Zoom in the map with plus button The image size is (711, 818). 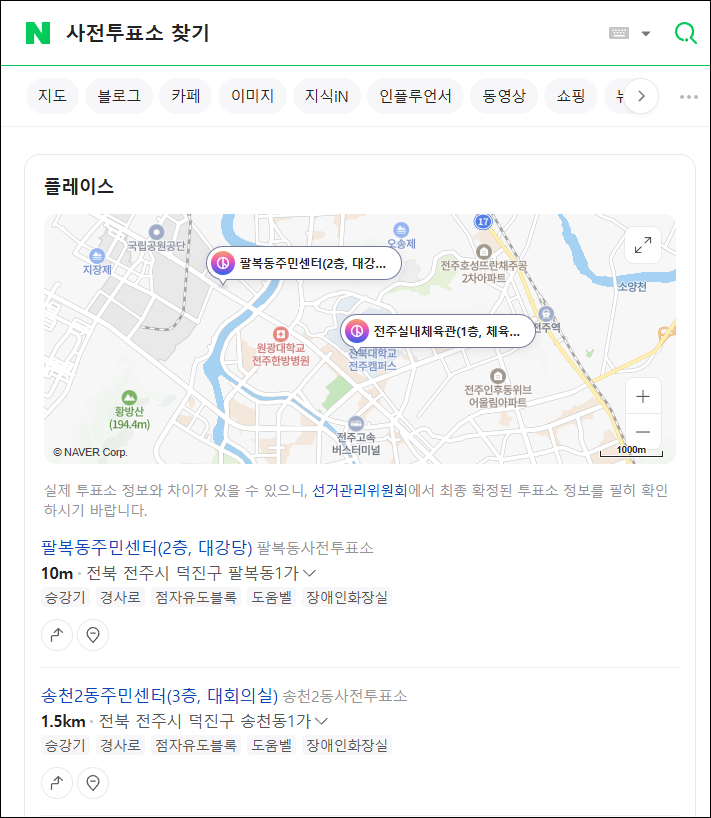[643, 396]
